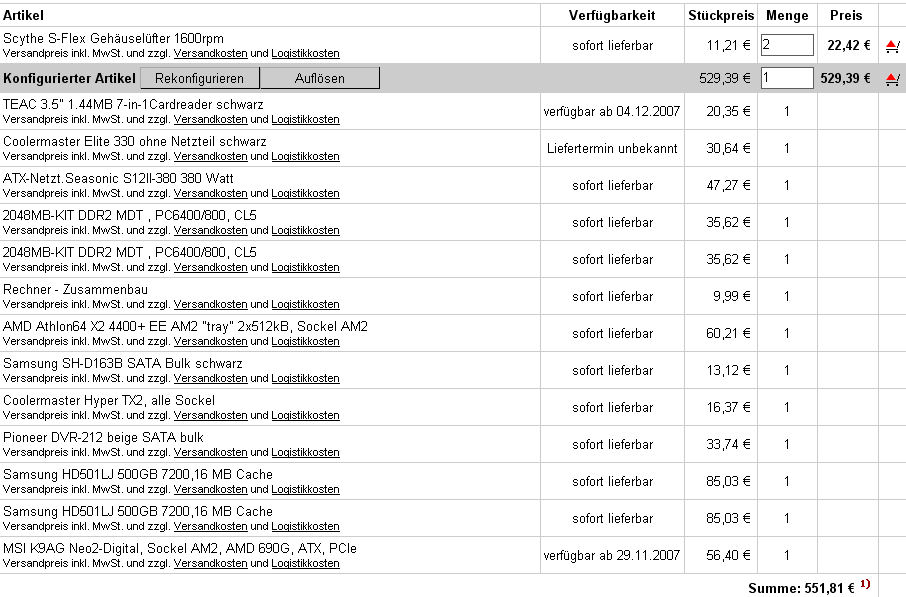Click the Auflösen button
The image size is (906, 597).
(x=320, y=78)
